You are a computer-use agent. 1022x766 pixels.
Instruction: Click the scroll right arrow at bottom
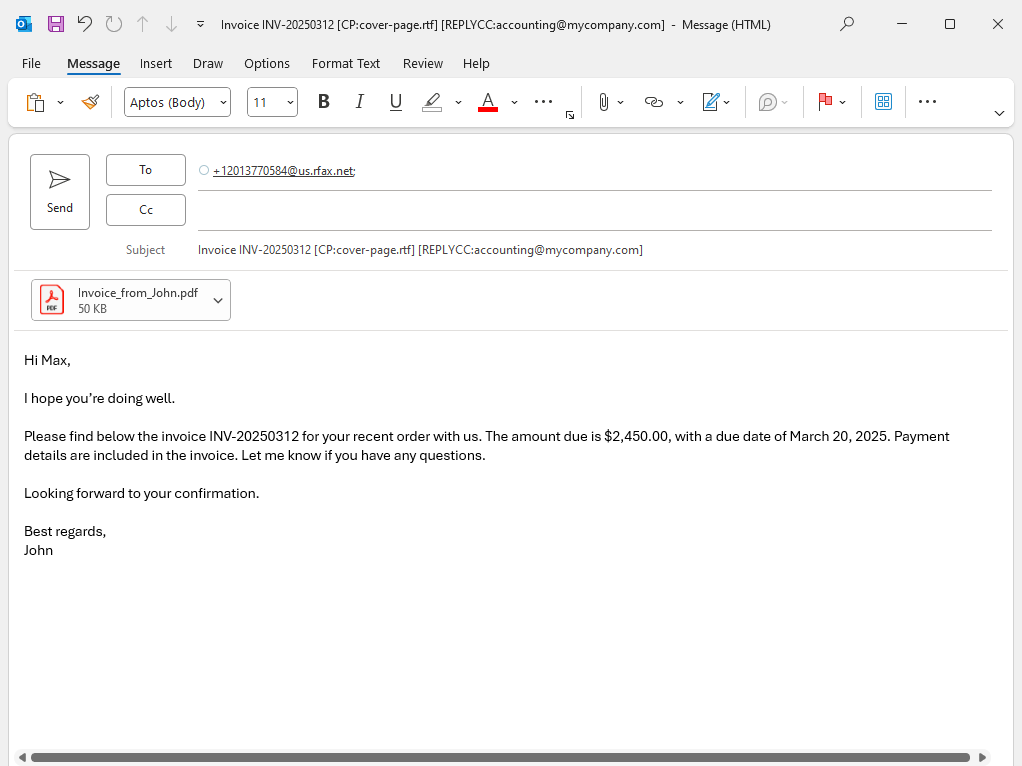tap(982, 757)
